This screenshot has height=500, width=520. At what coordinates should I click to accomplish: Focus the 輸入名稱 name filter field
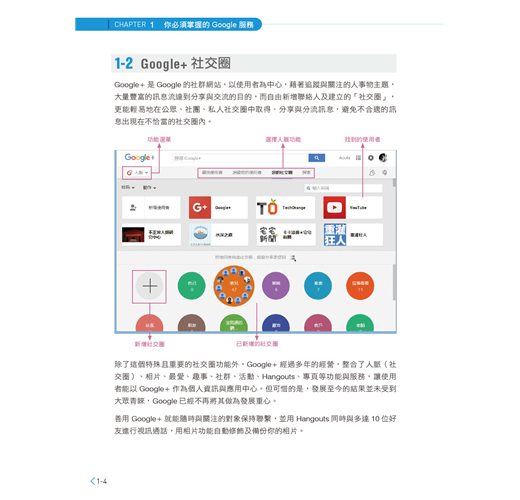pyautogui.click(x=344, y=188)
